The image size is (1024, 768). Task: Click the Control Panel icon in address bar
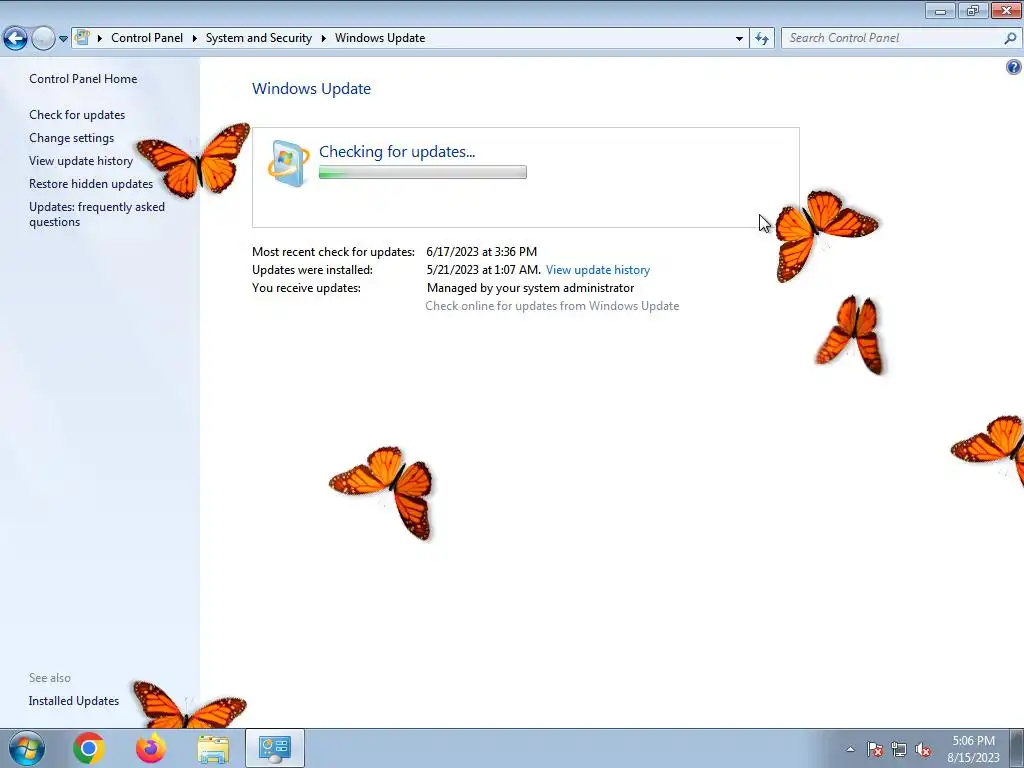(x=82, y=38)
